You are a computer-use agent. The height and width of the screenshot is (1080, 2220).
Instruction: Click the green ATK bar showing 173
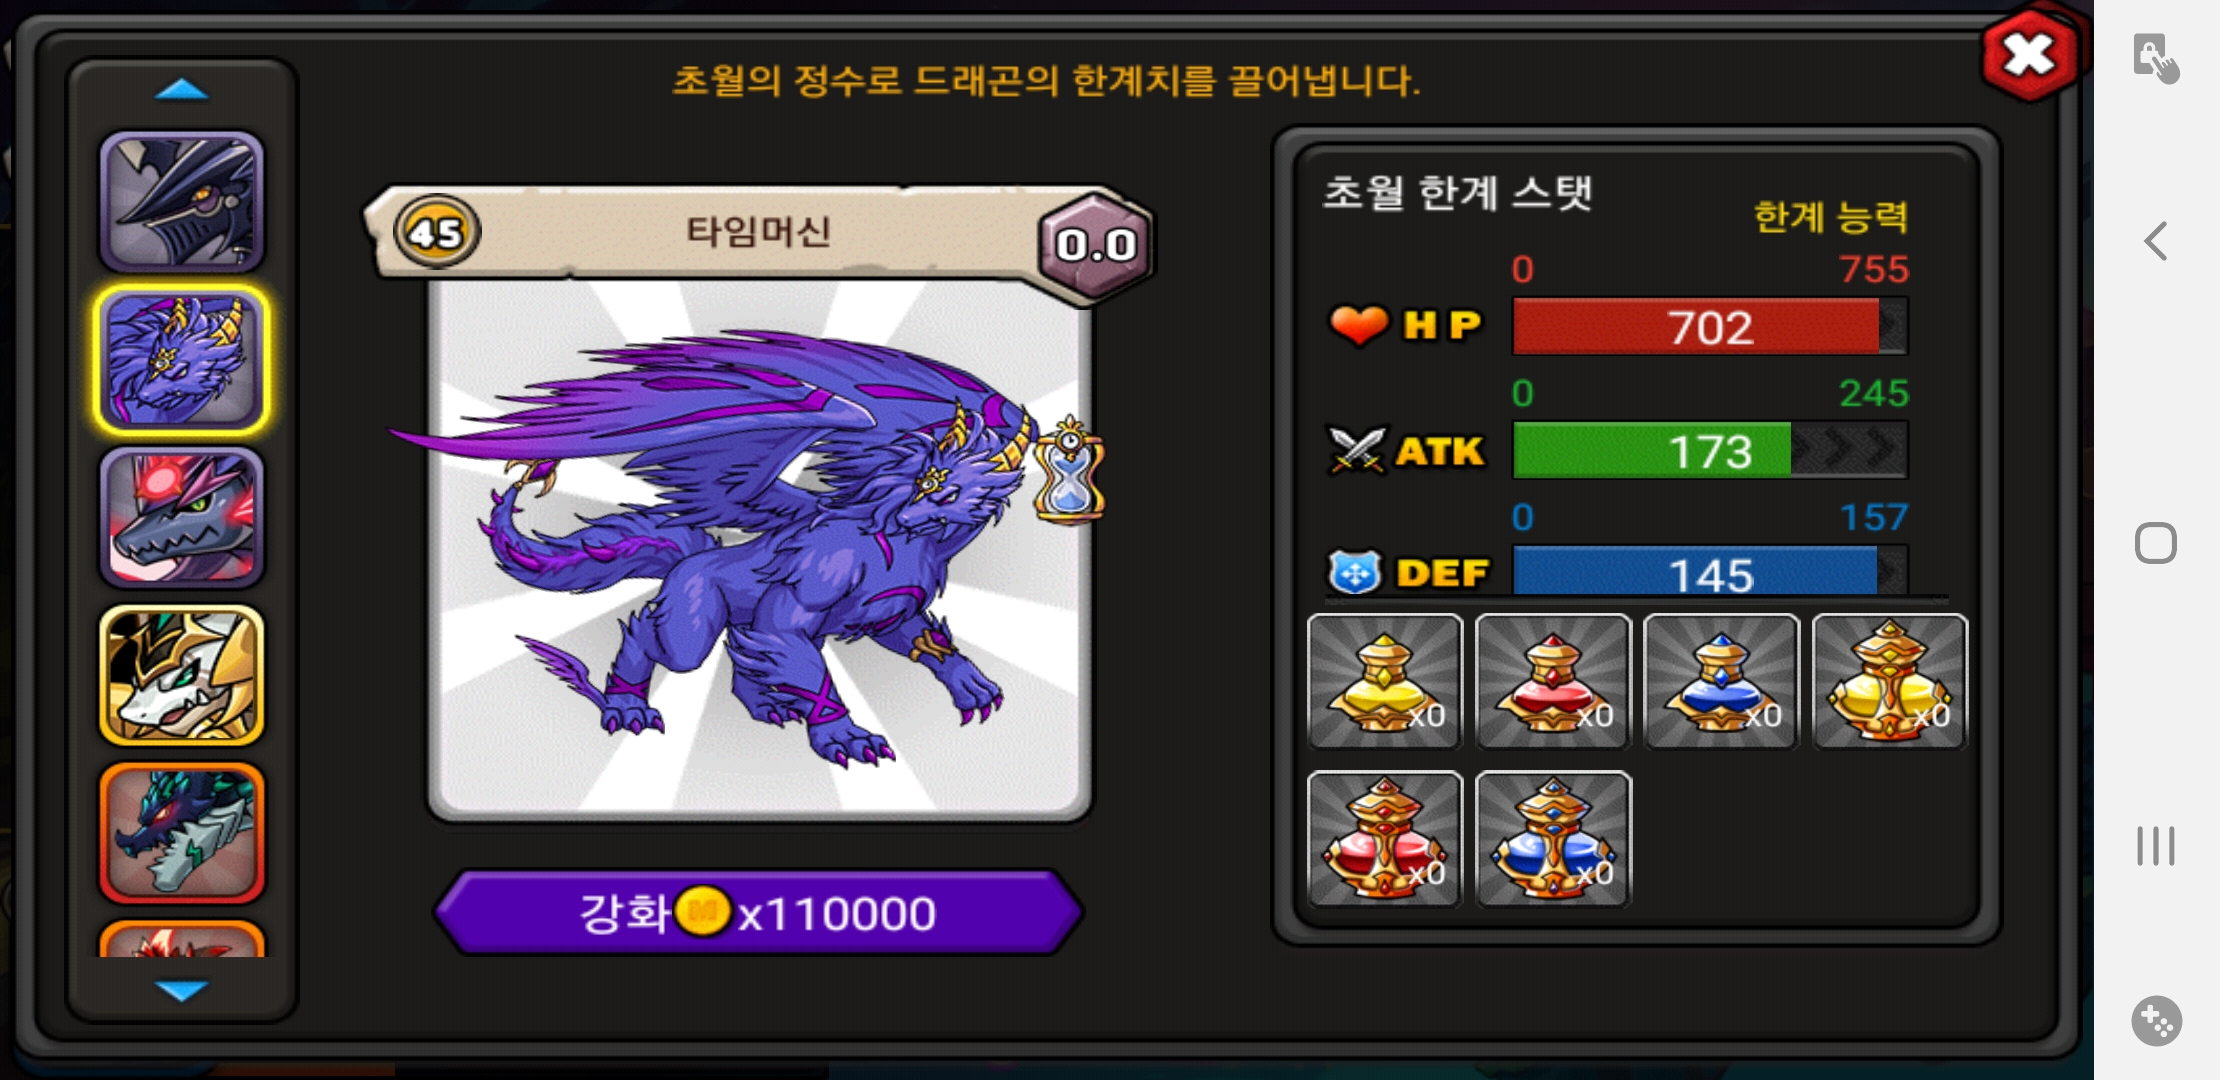click(x=1710, y=450)
